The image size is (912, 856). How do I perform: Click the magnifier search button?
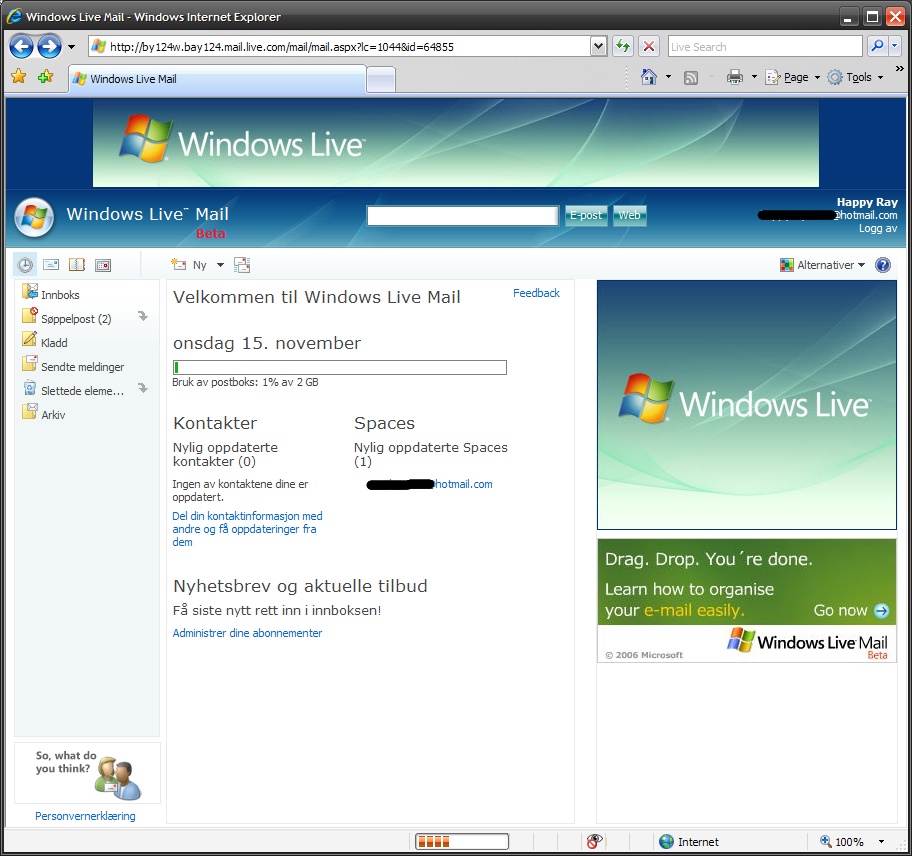[x=877, y=46]
